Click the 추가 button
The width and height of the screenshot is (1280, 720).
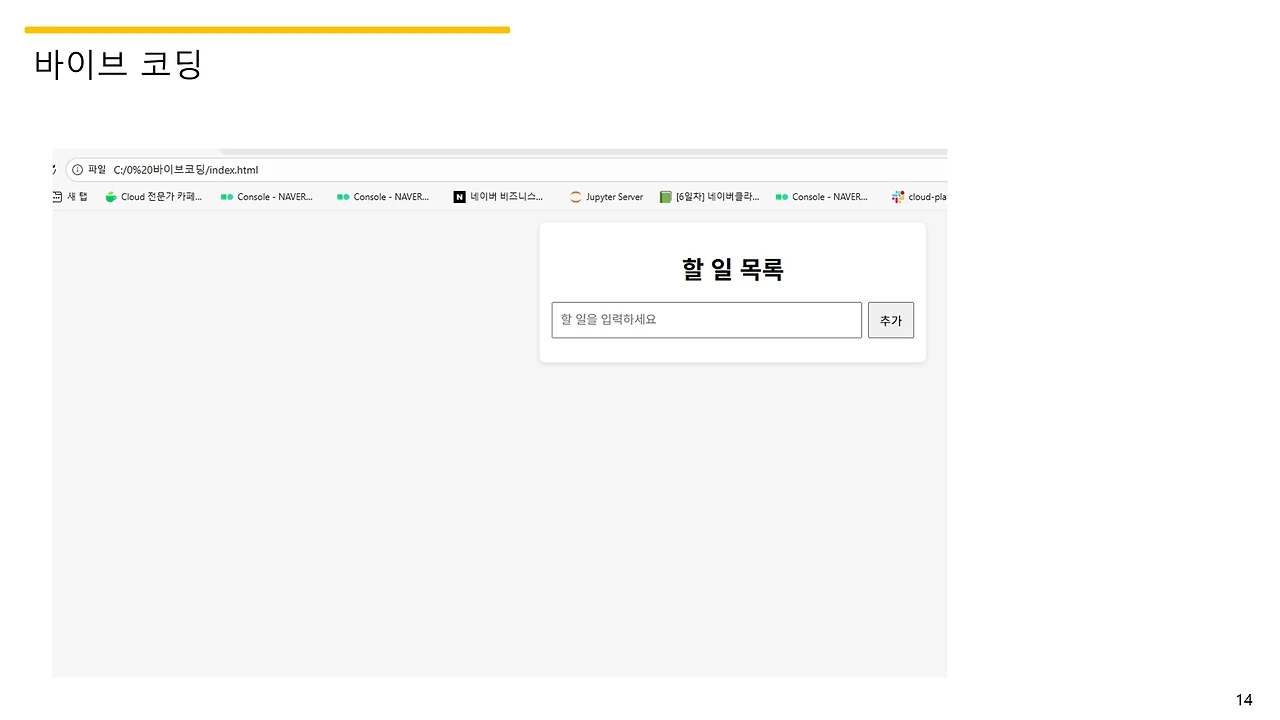pyautogui.click(x=890, y=320)
